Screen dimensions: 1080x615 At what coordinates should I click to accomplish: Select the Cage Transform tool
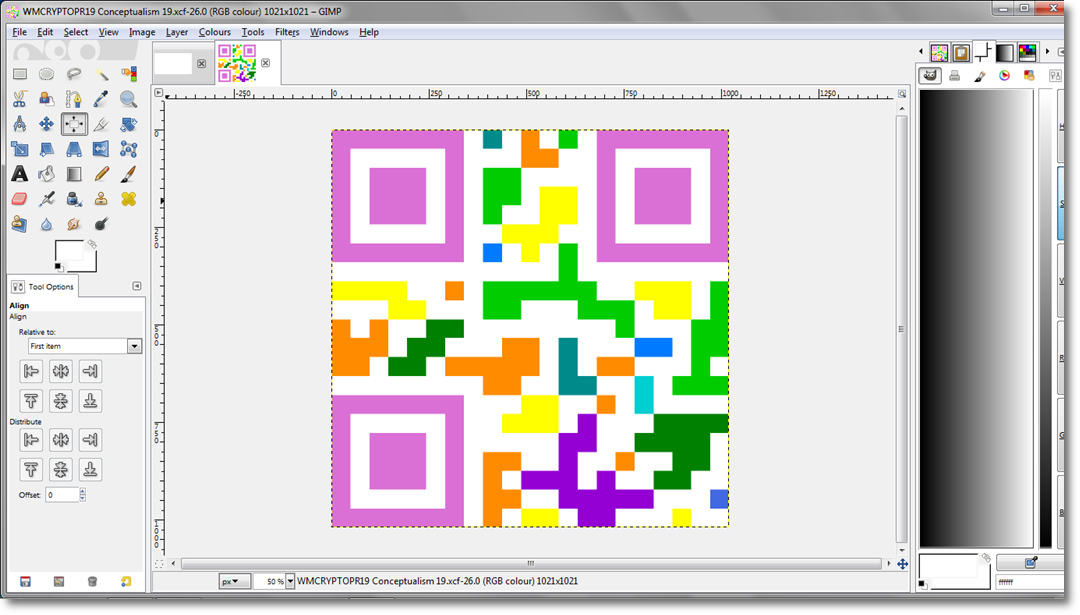pos(129,149)
